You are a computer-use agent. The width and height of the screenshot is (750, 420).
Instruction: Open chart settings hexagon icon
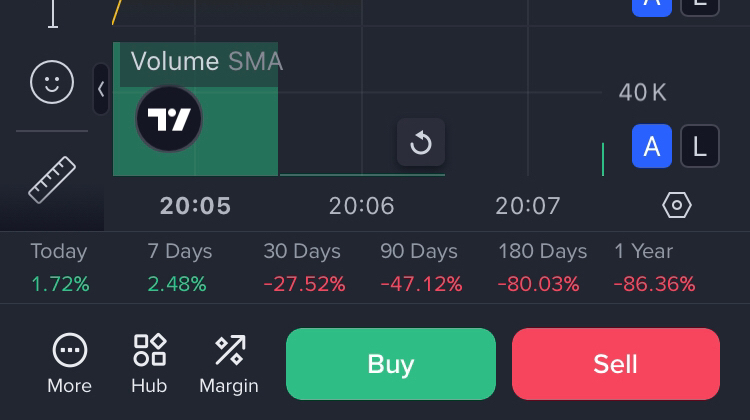[x=677, y=205]
